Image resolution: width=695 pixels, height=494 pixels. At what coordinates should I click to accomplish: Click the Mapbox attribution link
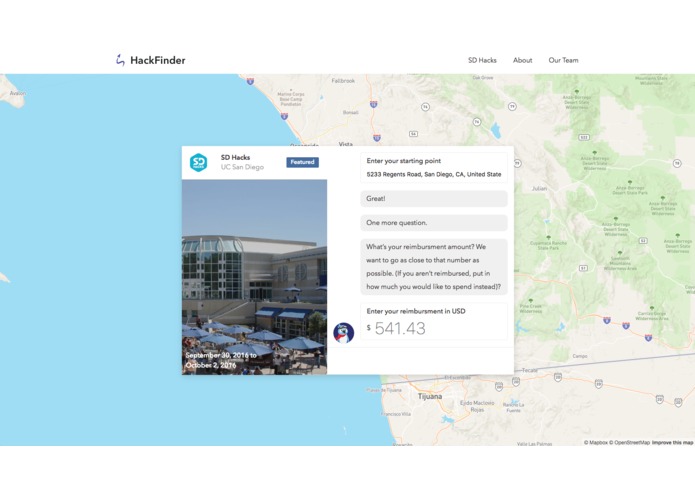(596, 442)
